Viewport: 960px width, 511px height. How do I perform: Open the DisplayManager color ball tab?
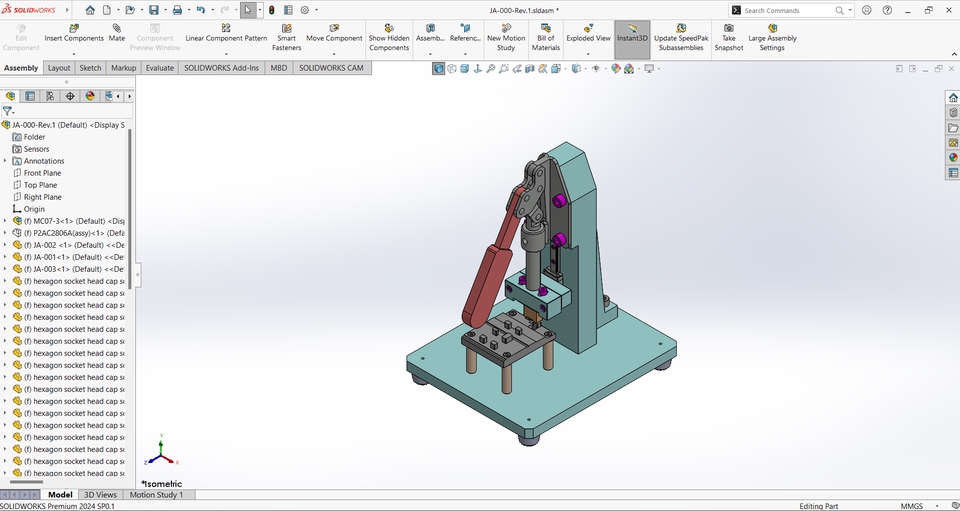(90, 96)
